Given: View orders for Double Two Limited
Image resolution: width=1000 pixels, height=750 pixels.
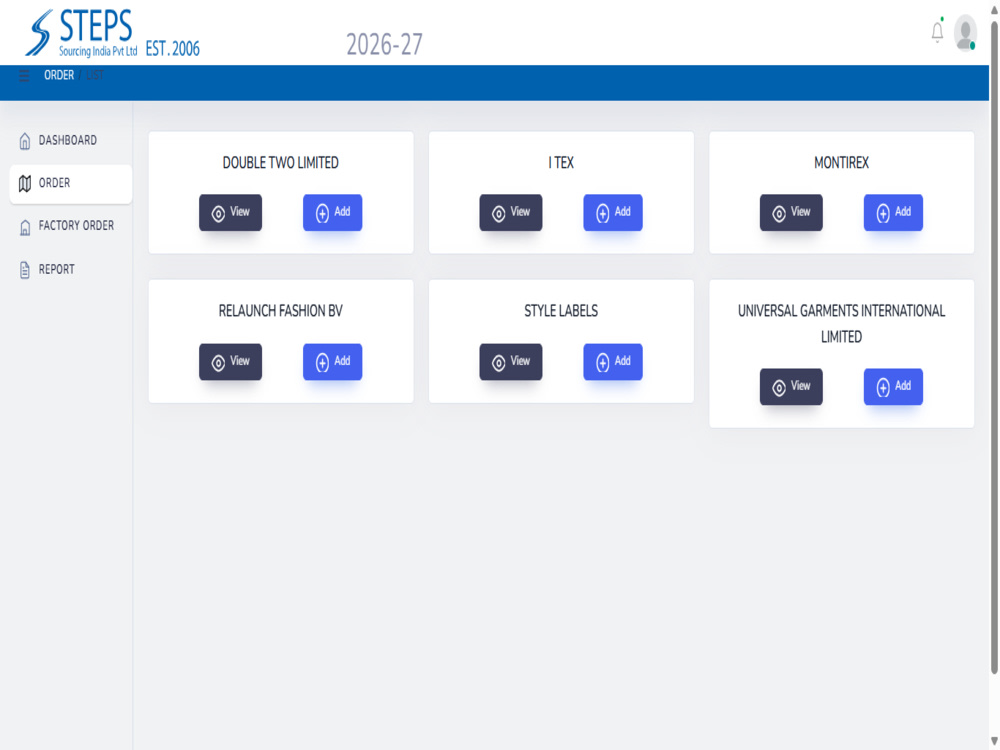Looking at the screenshot, I should click(x=230, y=212).
